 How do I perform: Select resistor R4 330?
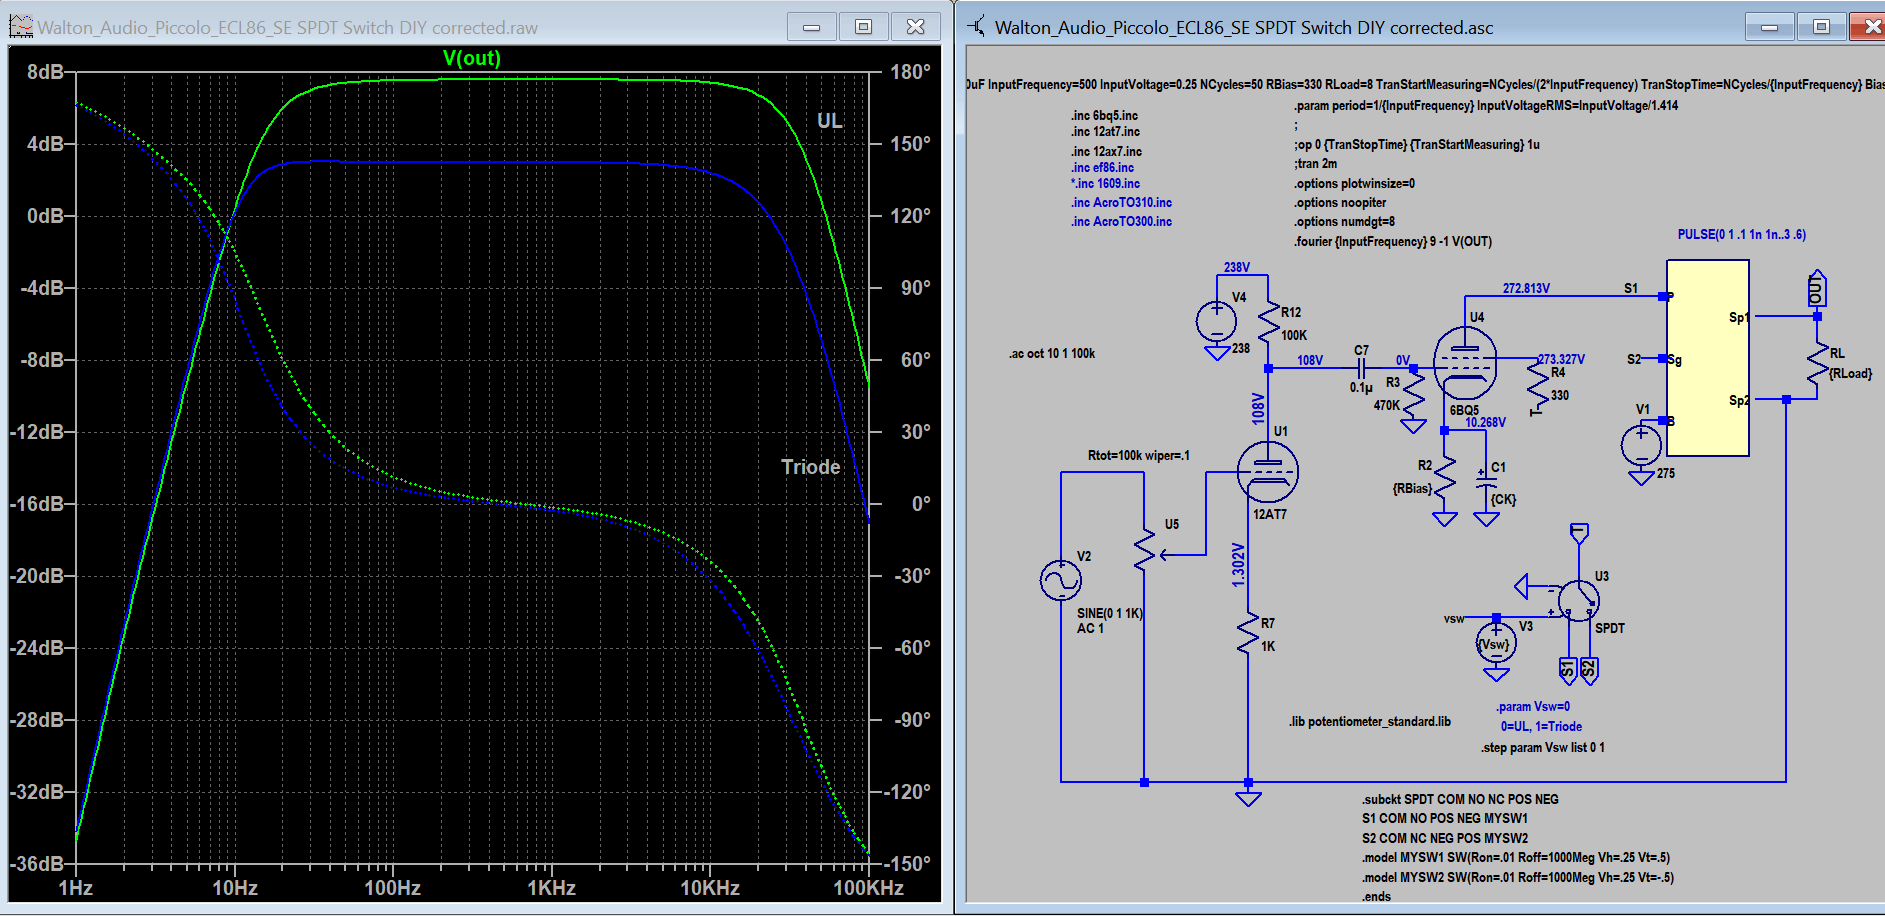click(1539, 384)
